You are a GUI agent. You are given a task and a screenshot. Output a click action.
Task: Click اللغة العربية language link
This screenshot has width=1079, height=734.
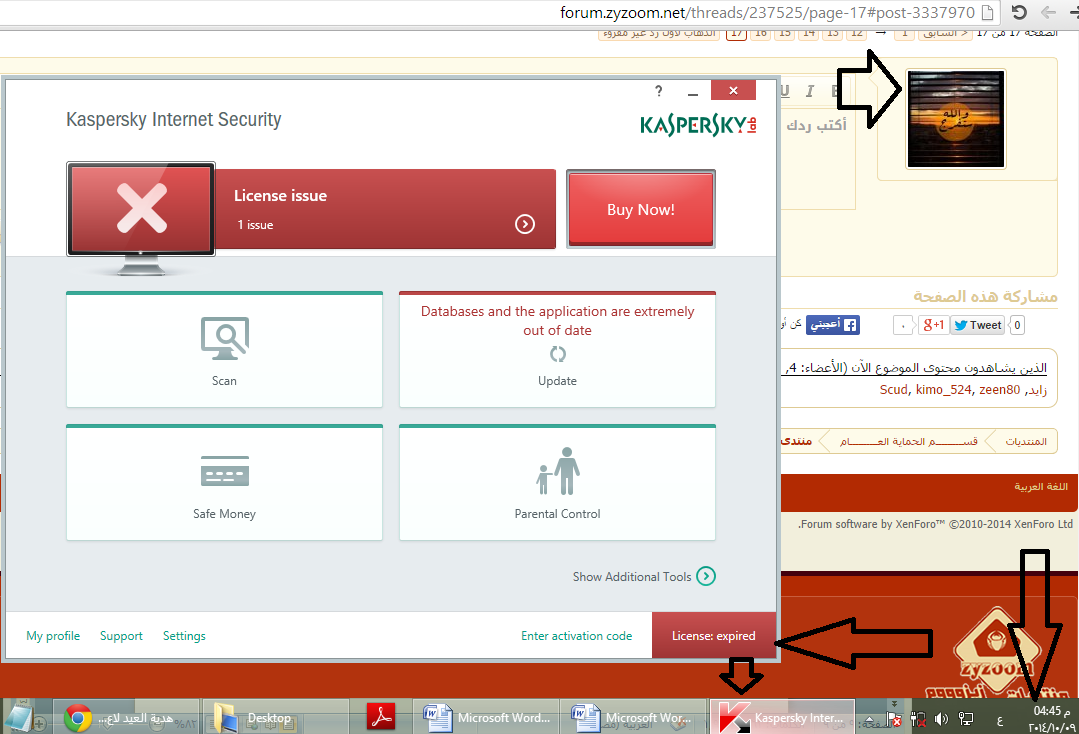1041,486
